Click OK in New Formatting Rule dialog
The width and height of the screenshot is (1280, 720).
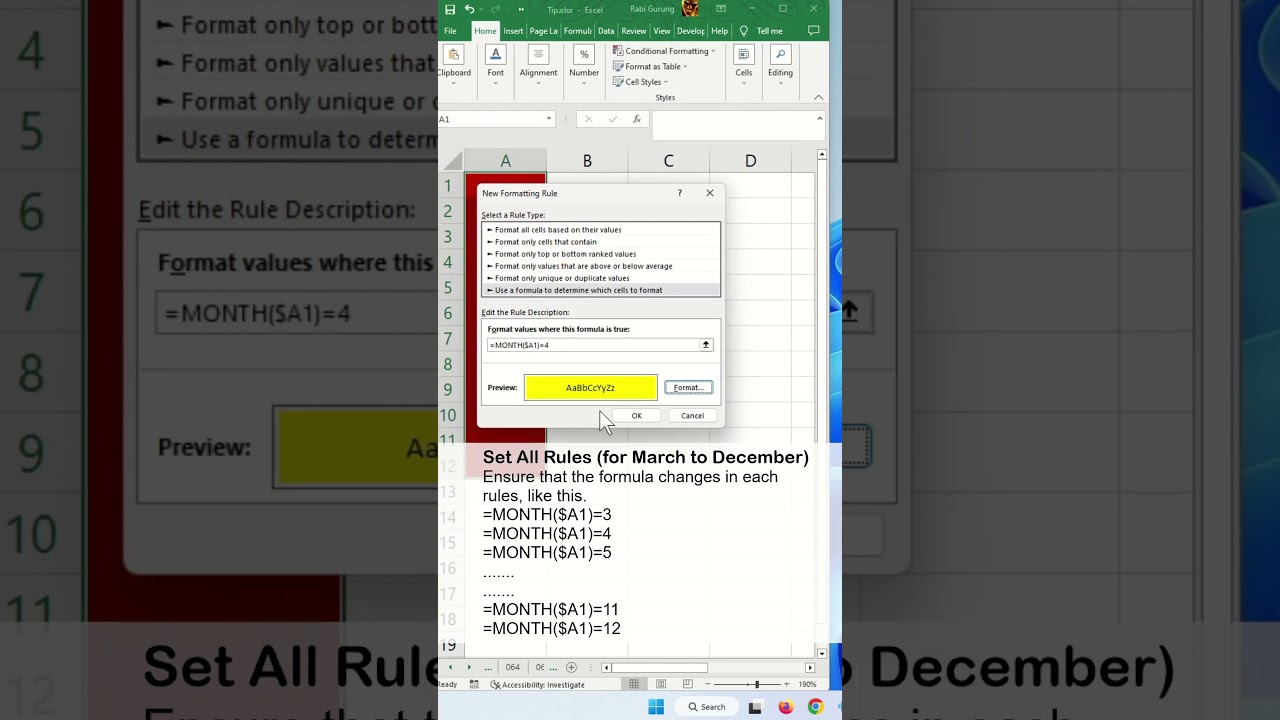point(636,416)
